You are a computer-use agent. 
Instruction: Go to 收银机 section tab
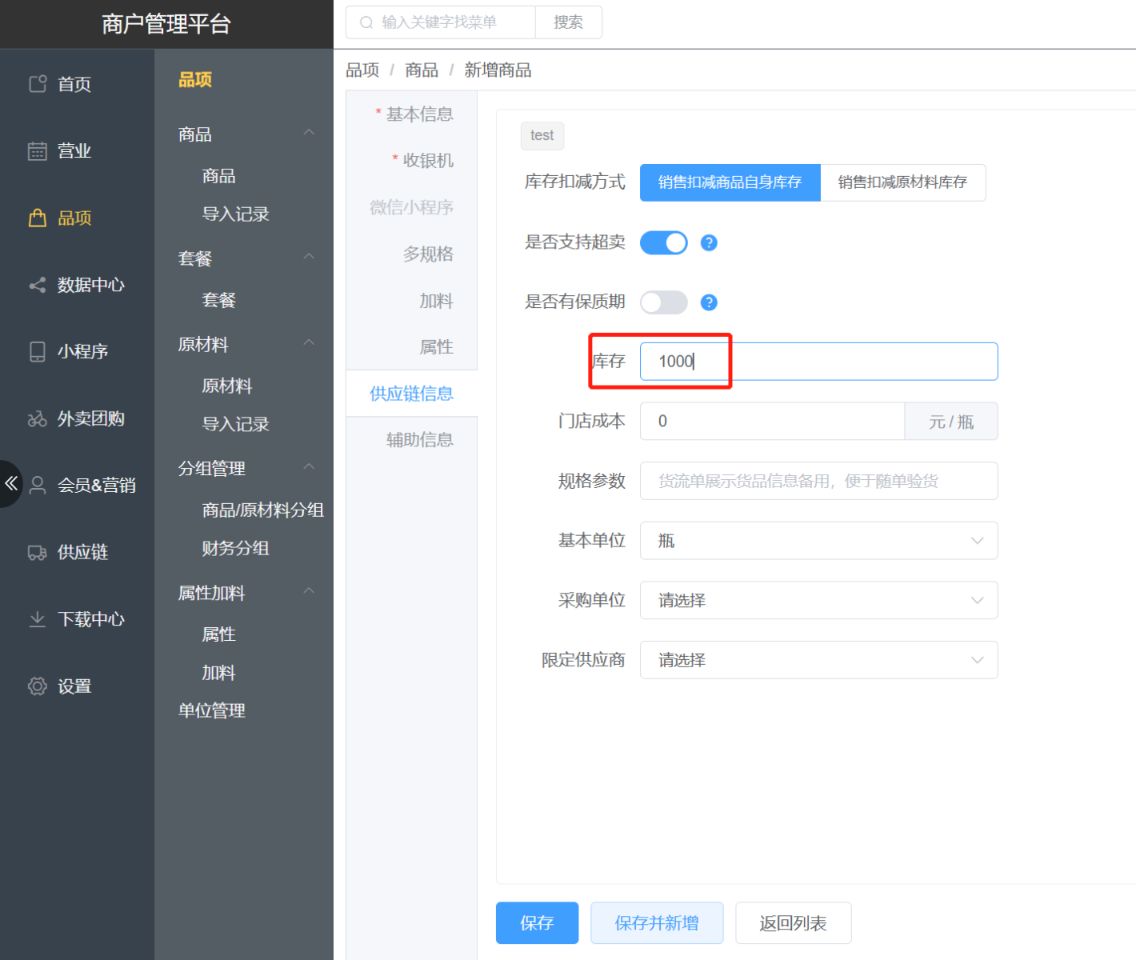[x=412, y=160]
